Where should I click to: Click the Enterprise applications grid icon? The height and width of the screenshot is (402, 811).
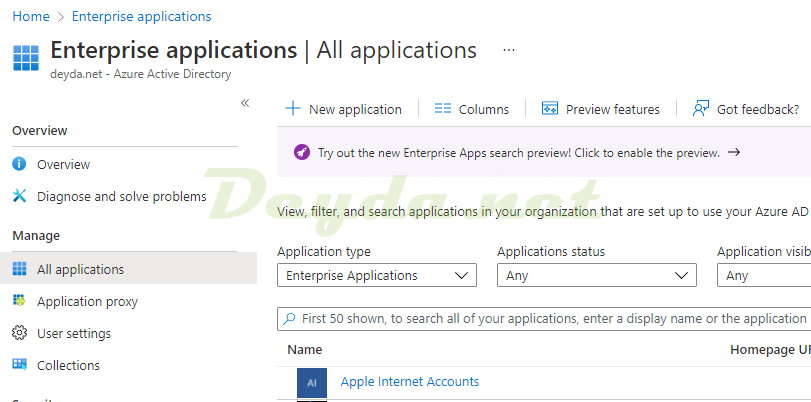(x=26, y=57)
